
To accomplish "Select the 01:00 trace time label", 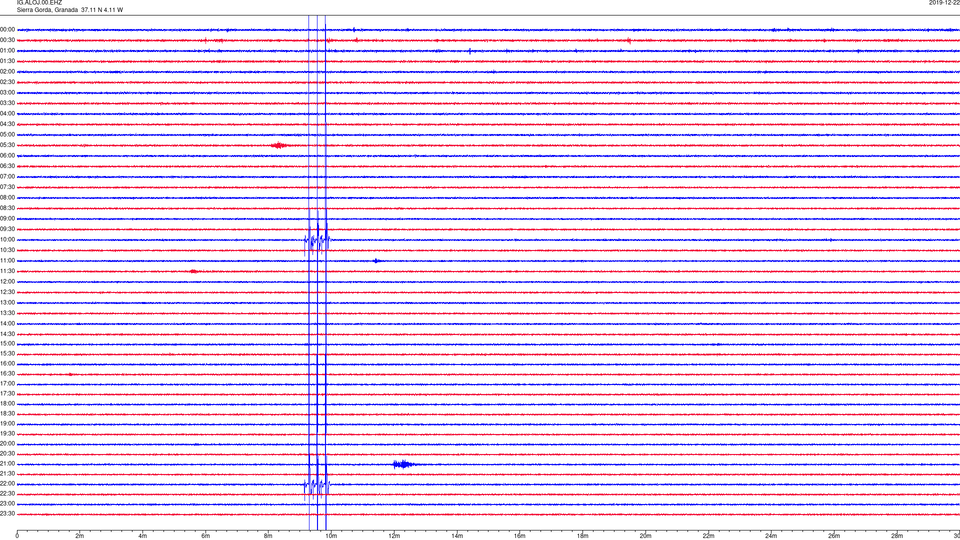I will 7,51.
